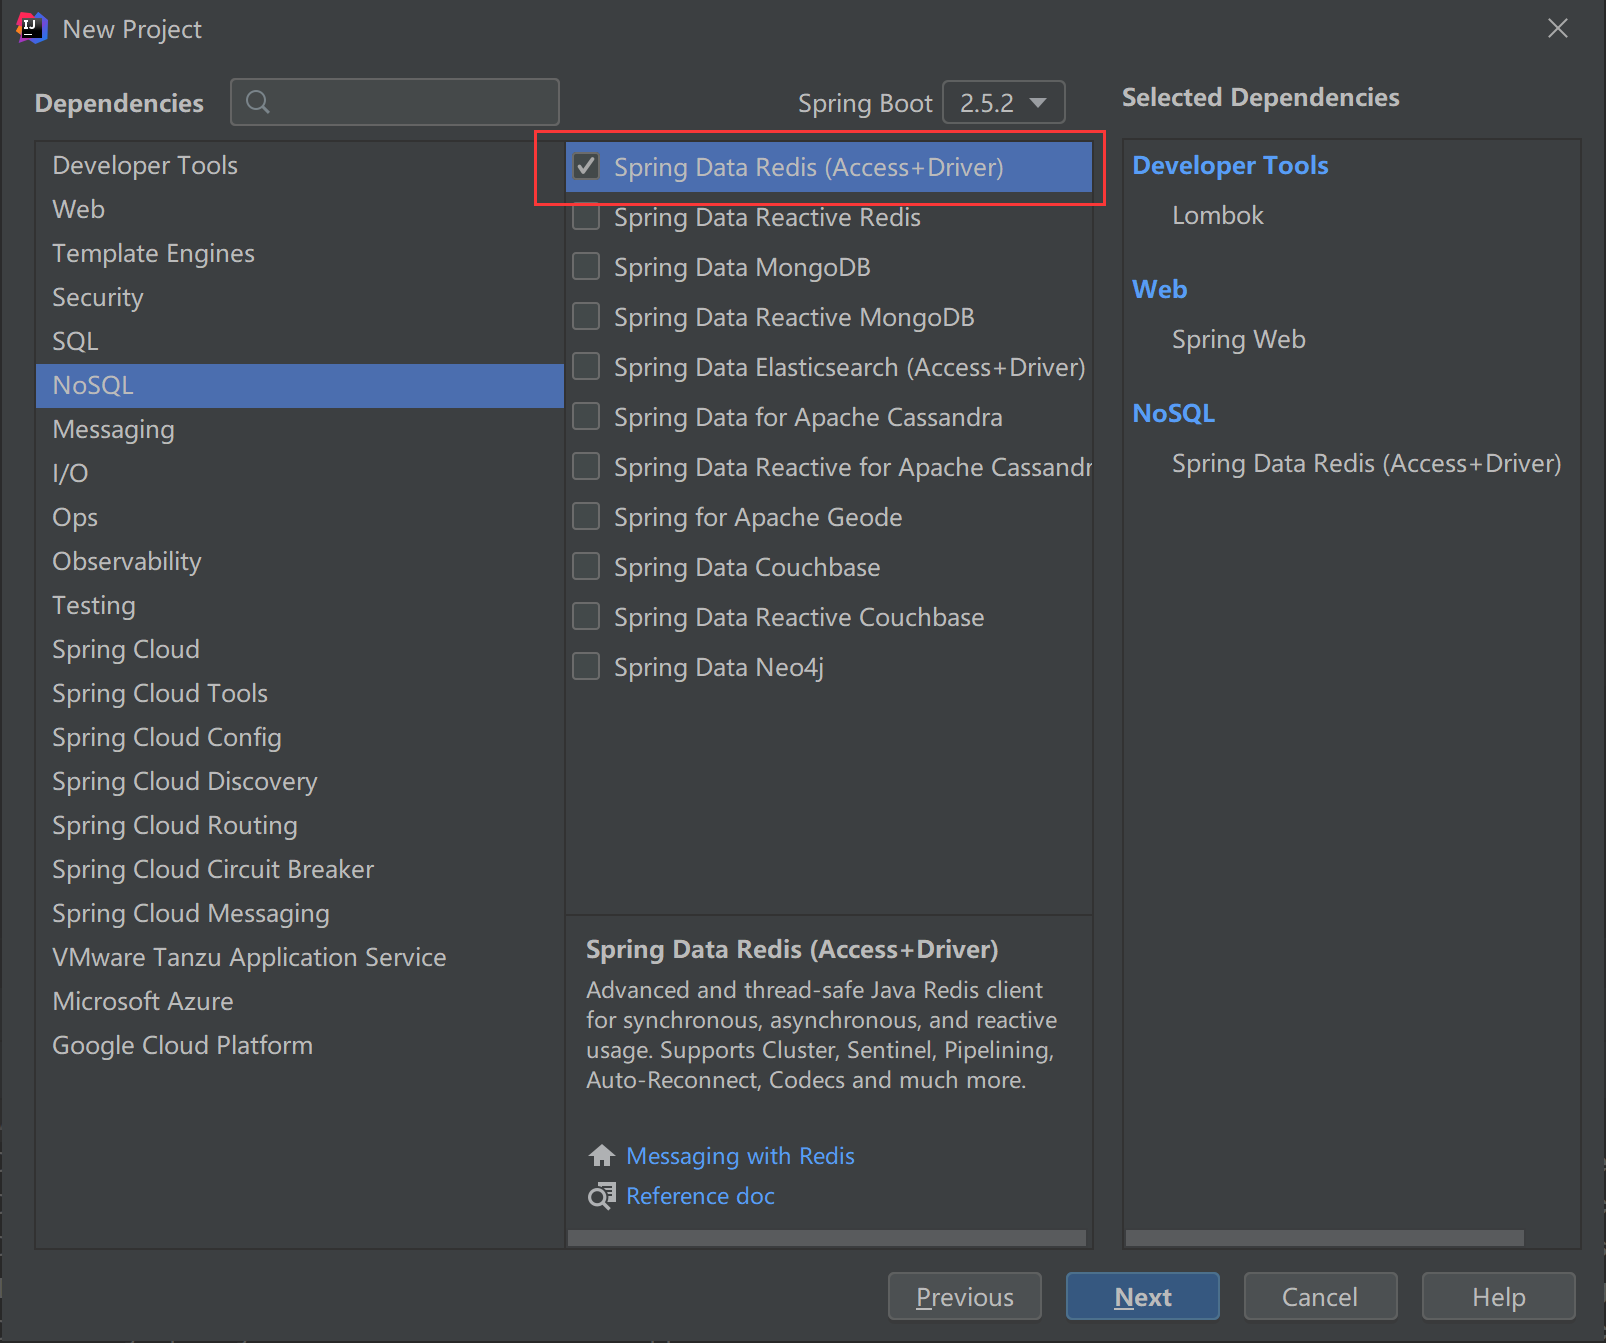Enable Spring Data MongoDB dependency
This screenshot has height=1343, width=1606.
pos(586,266)
